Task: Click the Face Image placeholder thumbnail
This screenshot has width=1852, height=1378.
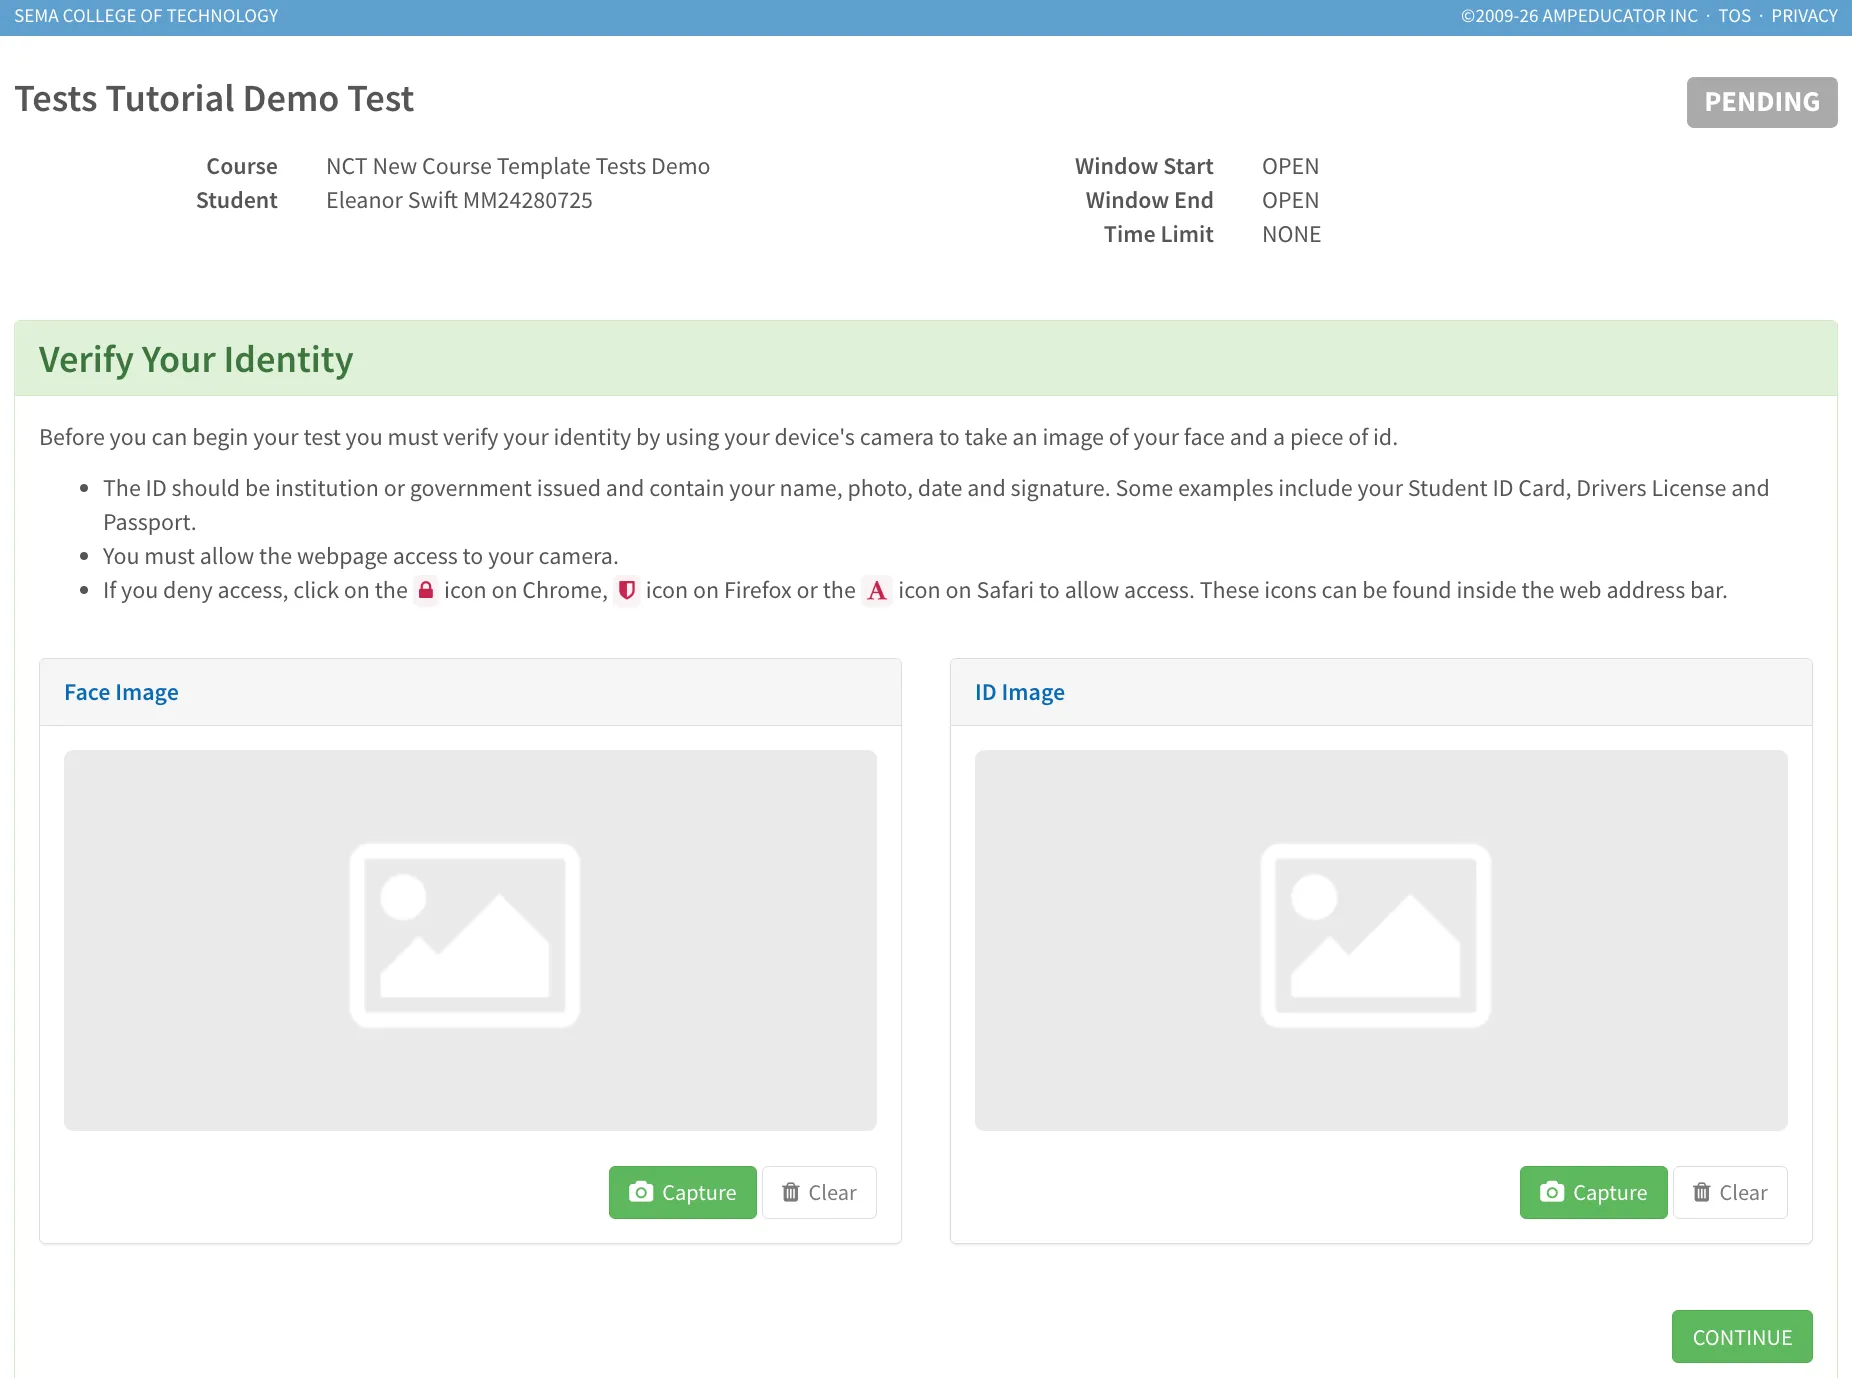Action: (x=470, y=940)
